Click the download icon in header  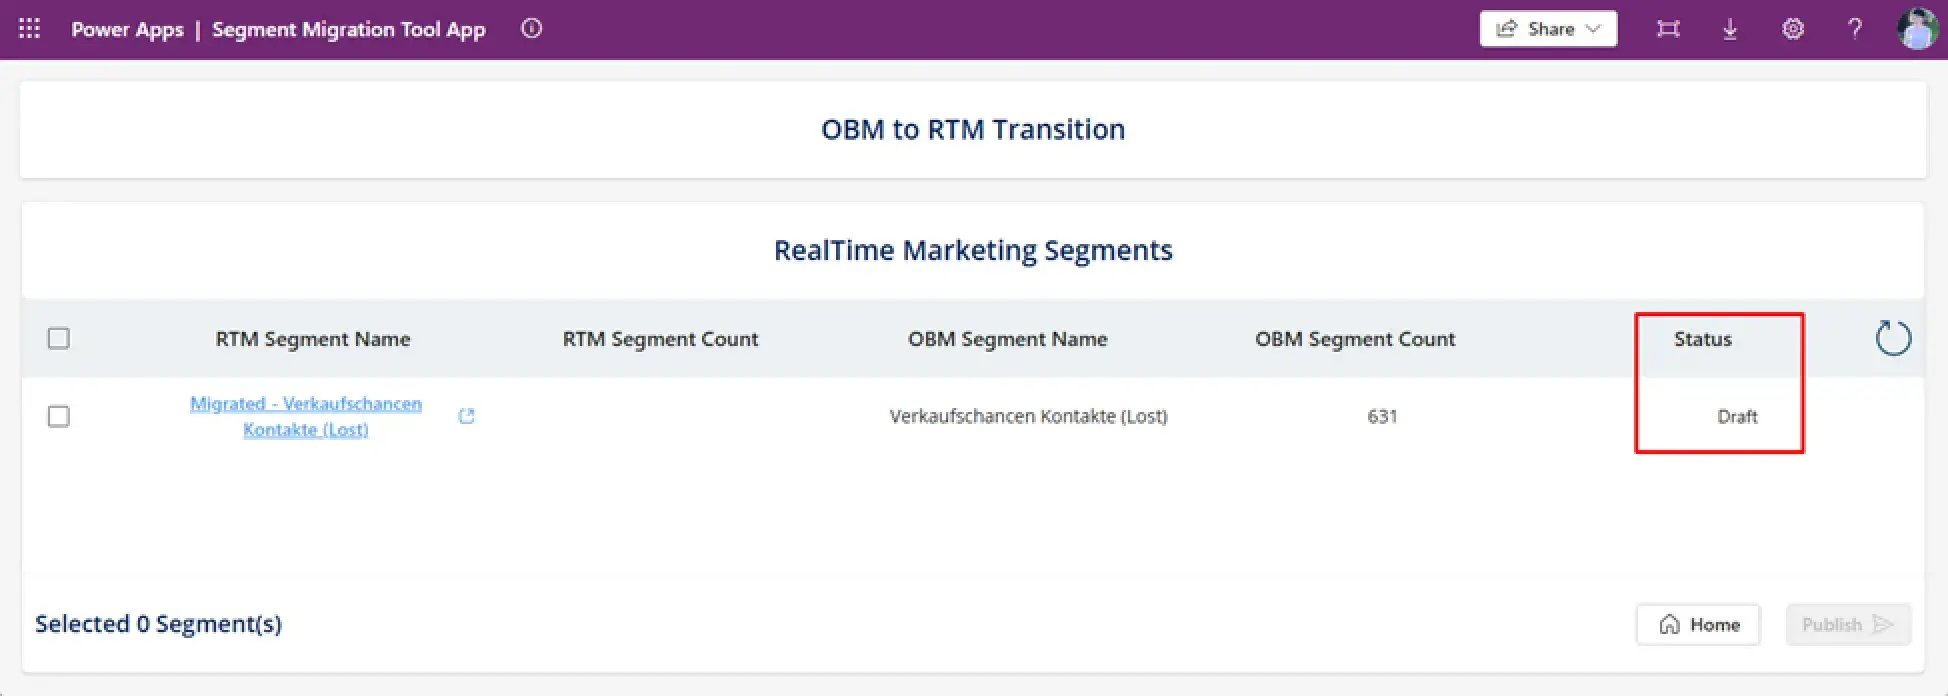click(x=1730, y=29)
